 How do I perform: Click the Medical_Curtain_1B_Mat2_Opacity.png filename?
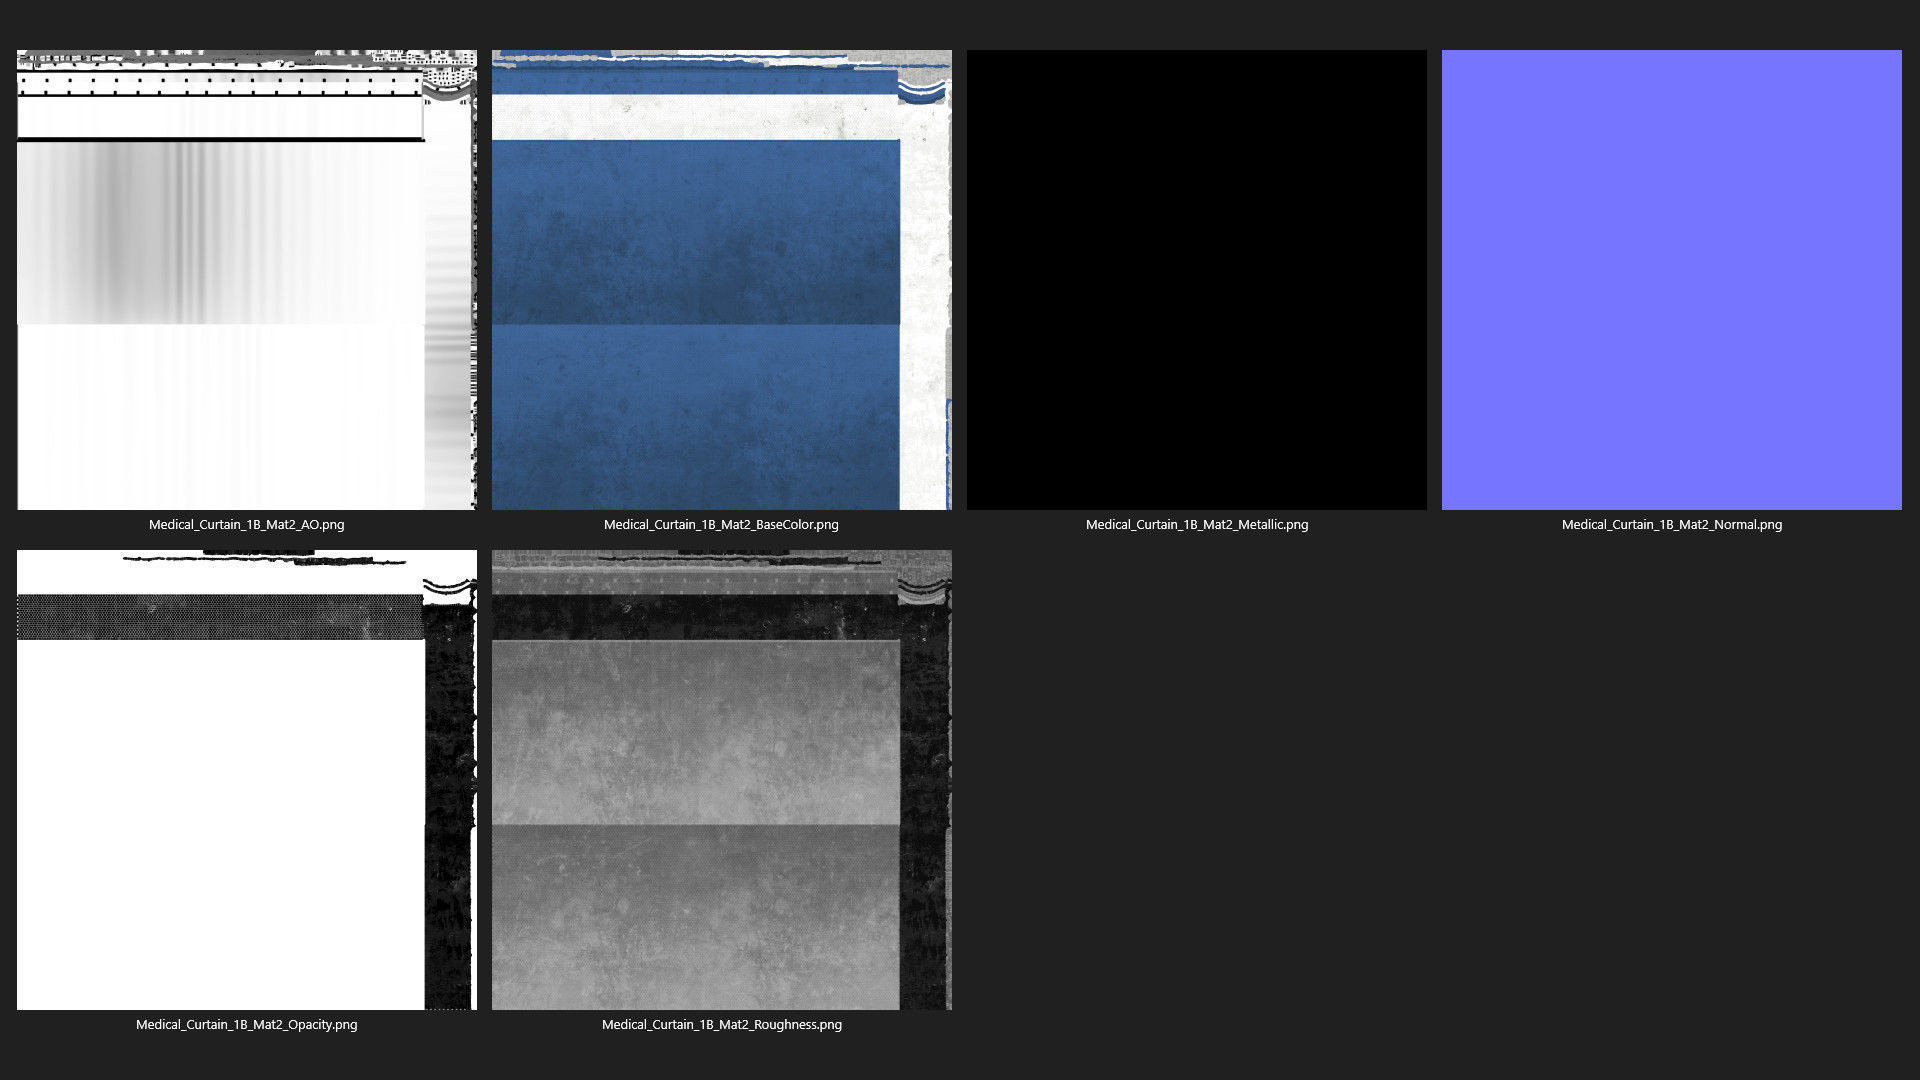pos(246,1024)
